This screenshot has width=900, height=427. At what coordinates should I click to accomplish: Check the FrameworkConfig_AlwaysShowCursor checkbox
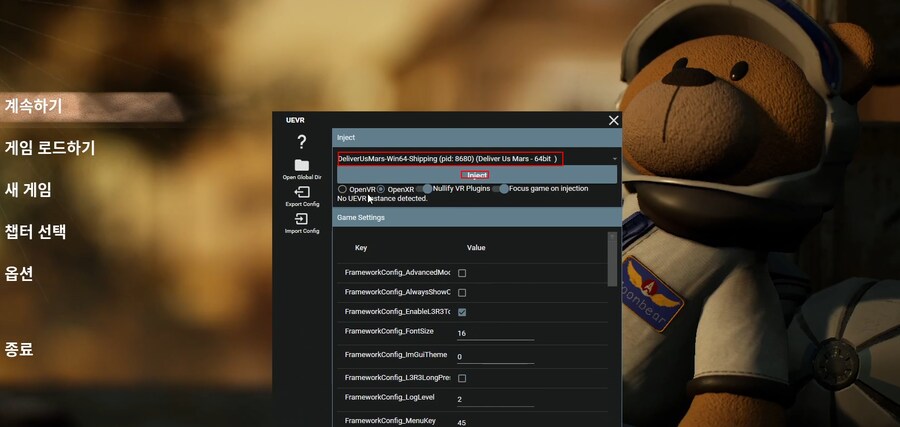(x=461, y=292)
